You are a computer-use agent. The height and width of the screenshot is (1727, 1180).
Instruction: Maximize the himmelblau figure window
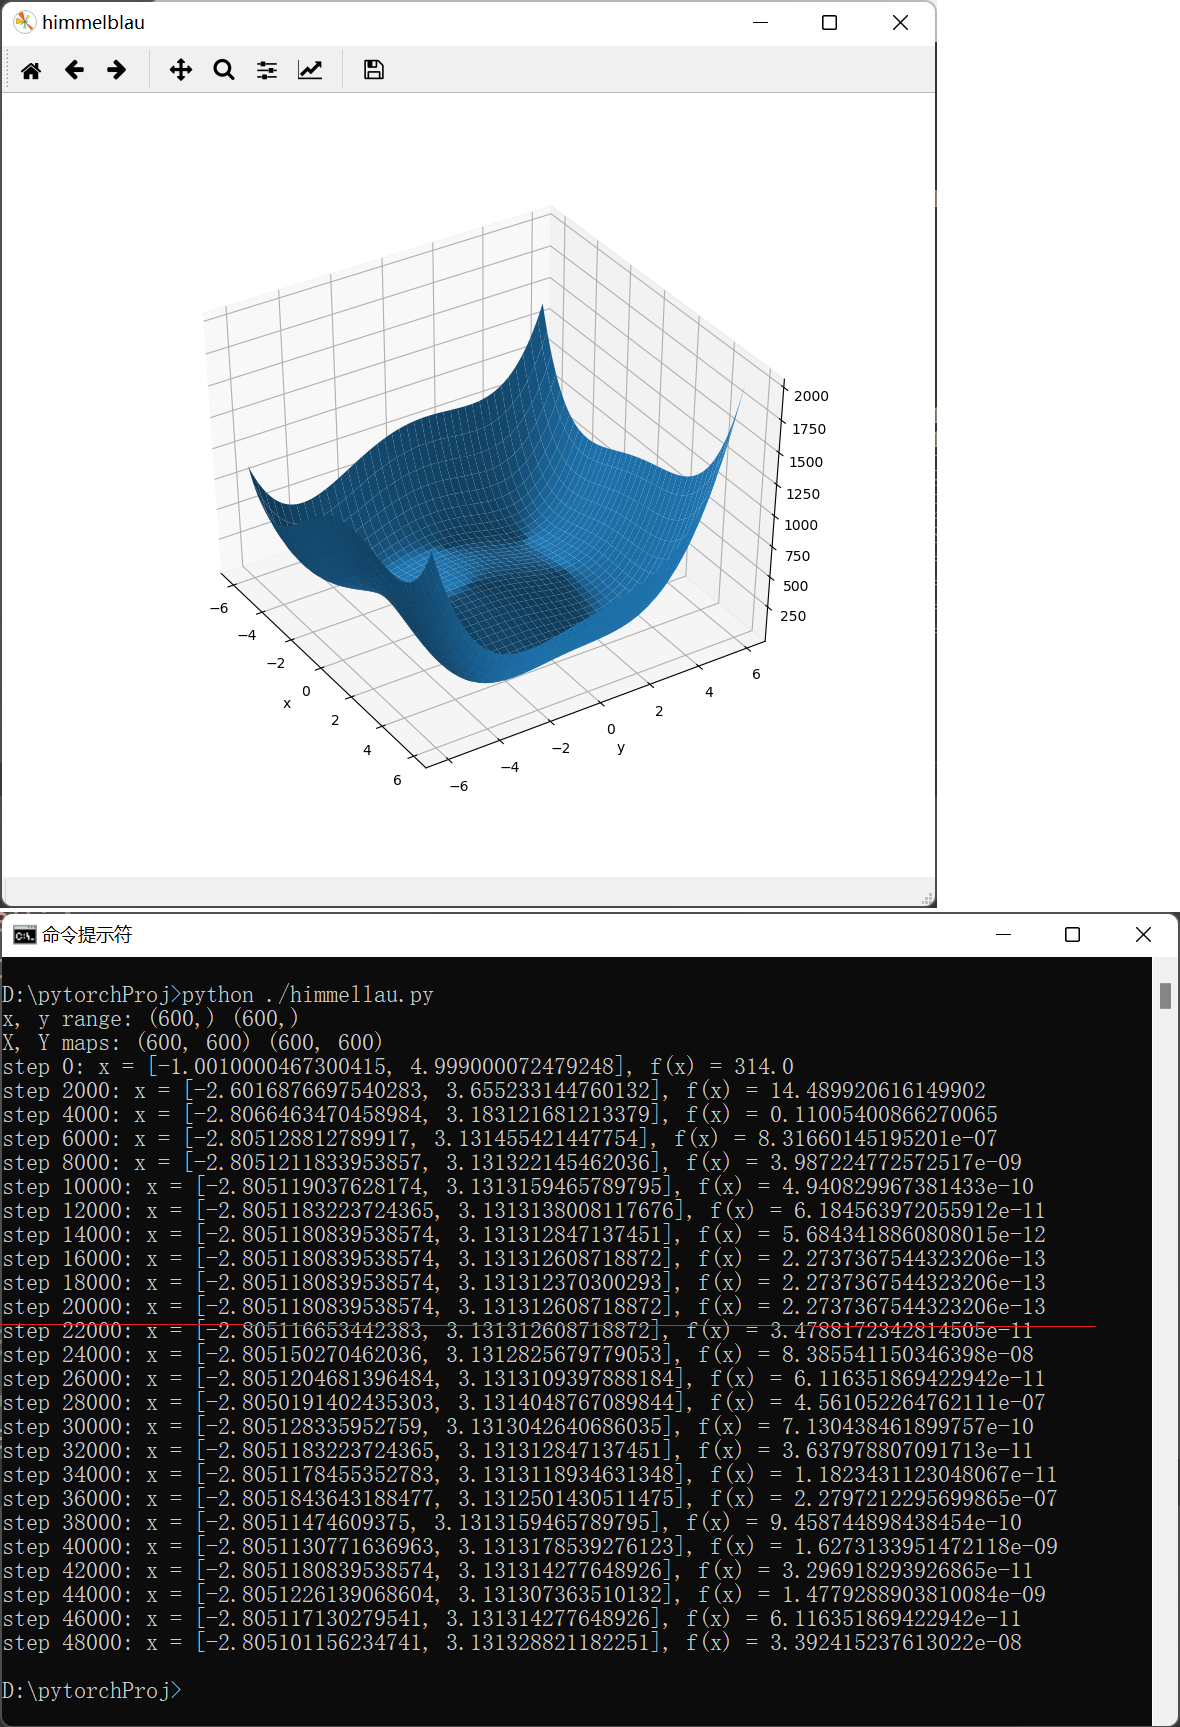(829, 22)
